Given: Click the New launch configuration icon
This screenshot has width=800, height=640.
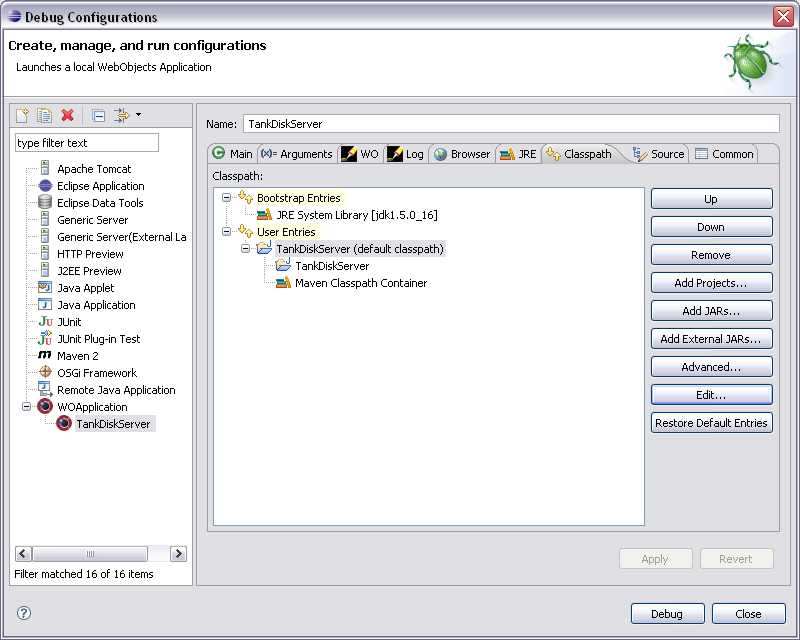Looking at the screenshot, I should pyautogui.click(x=22, y=115).
